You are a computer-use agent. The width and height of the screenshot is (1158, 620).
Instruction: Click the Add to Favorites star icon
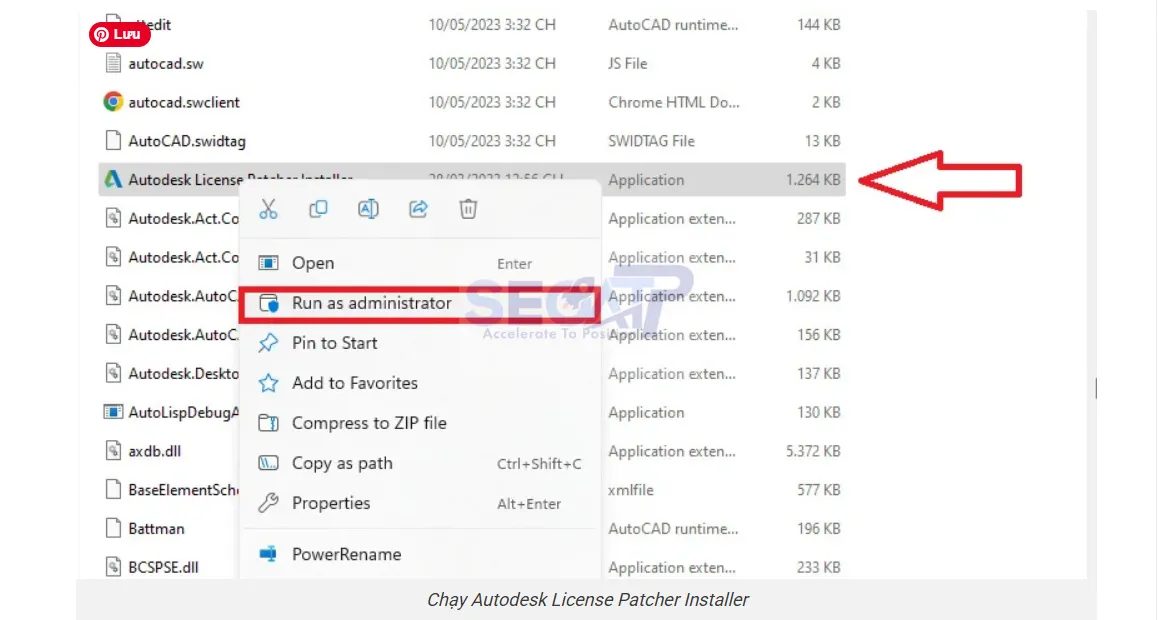click(x=268, y=383)
